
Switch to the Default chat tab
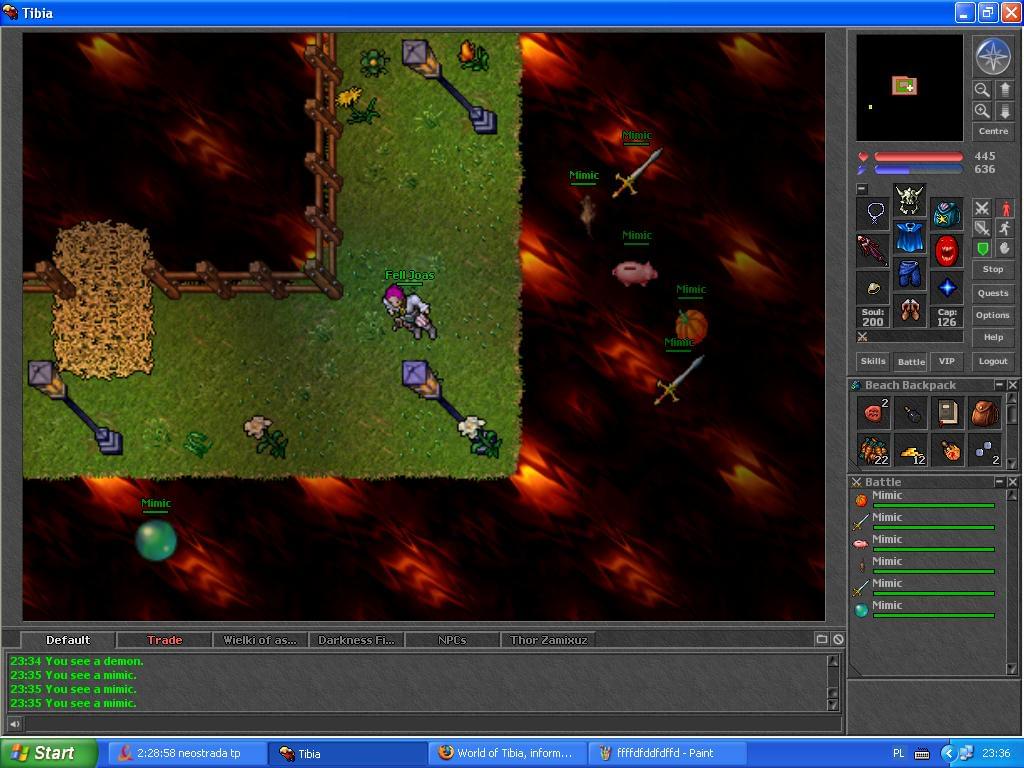pyautogui.click(x=68, y=640)
